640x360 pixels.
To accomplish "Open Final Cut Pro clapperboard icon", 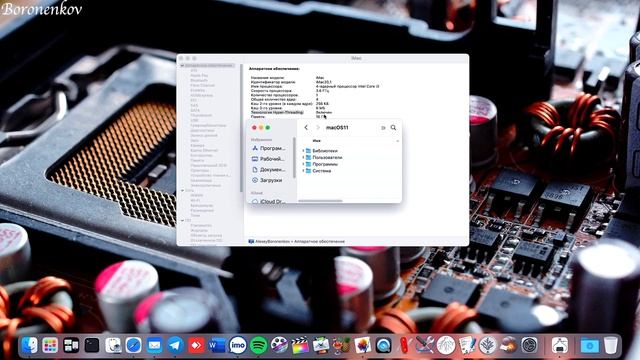I will pos(300,346).
